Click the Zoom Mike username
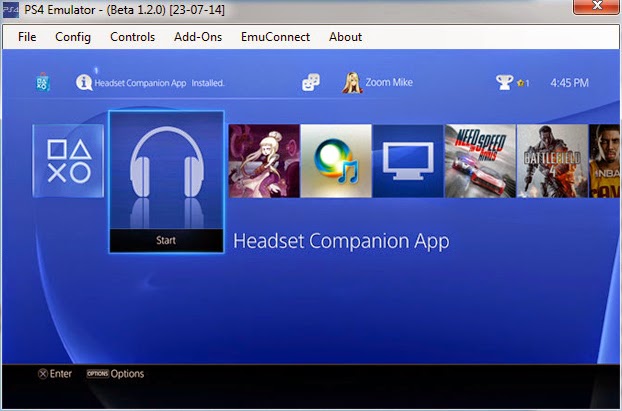622x411 pixels. [389, 83]
